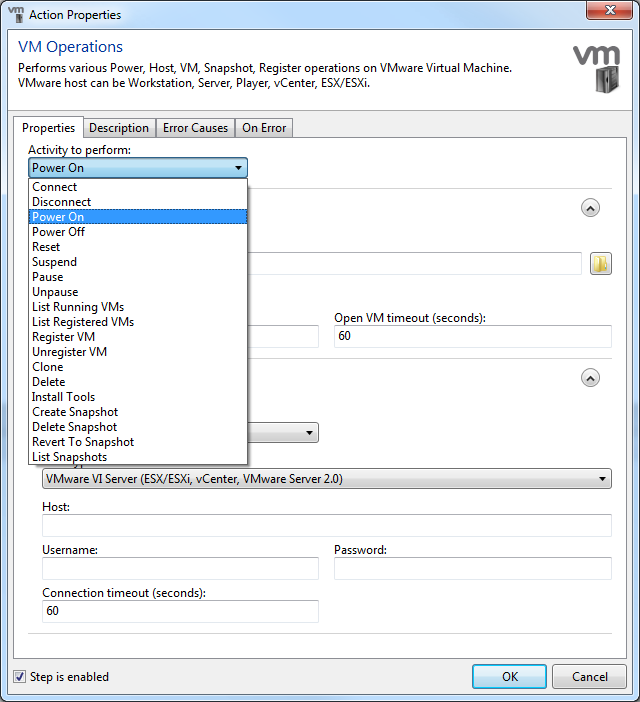Image resolution: width=640 pixels, height=702 pixels.
Task: Pick Delete from the activity list
Action: [x=138, y=382]
